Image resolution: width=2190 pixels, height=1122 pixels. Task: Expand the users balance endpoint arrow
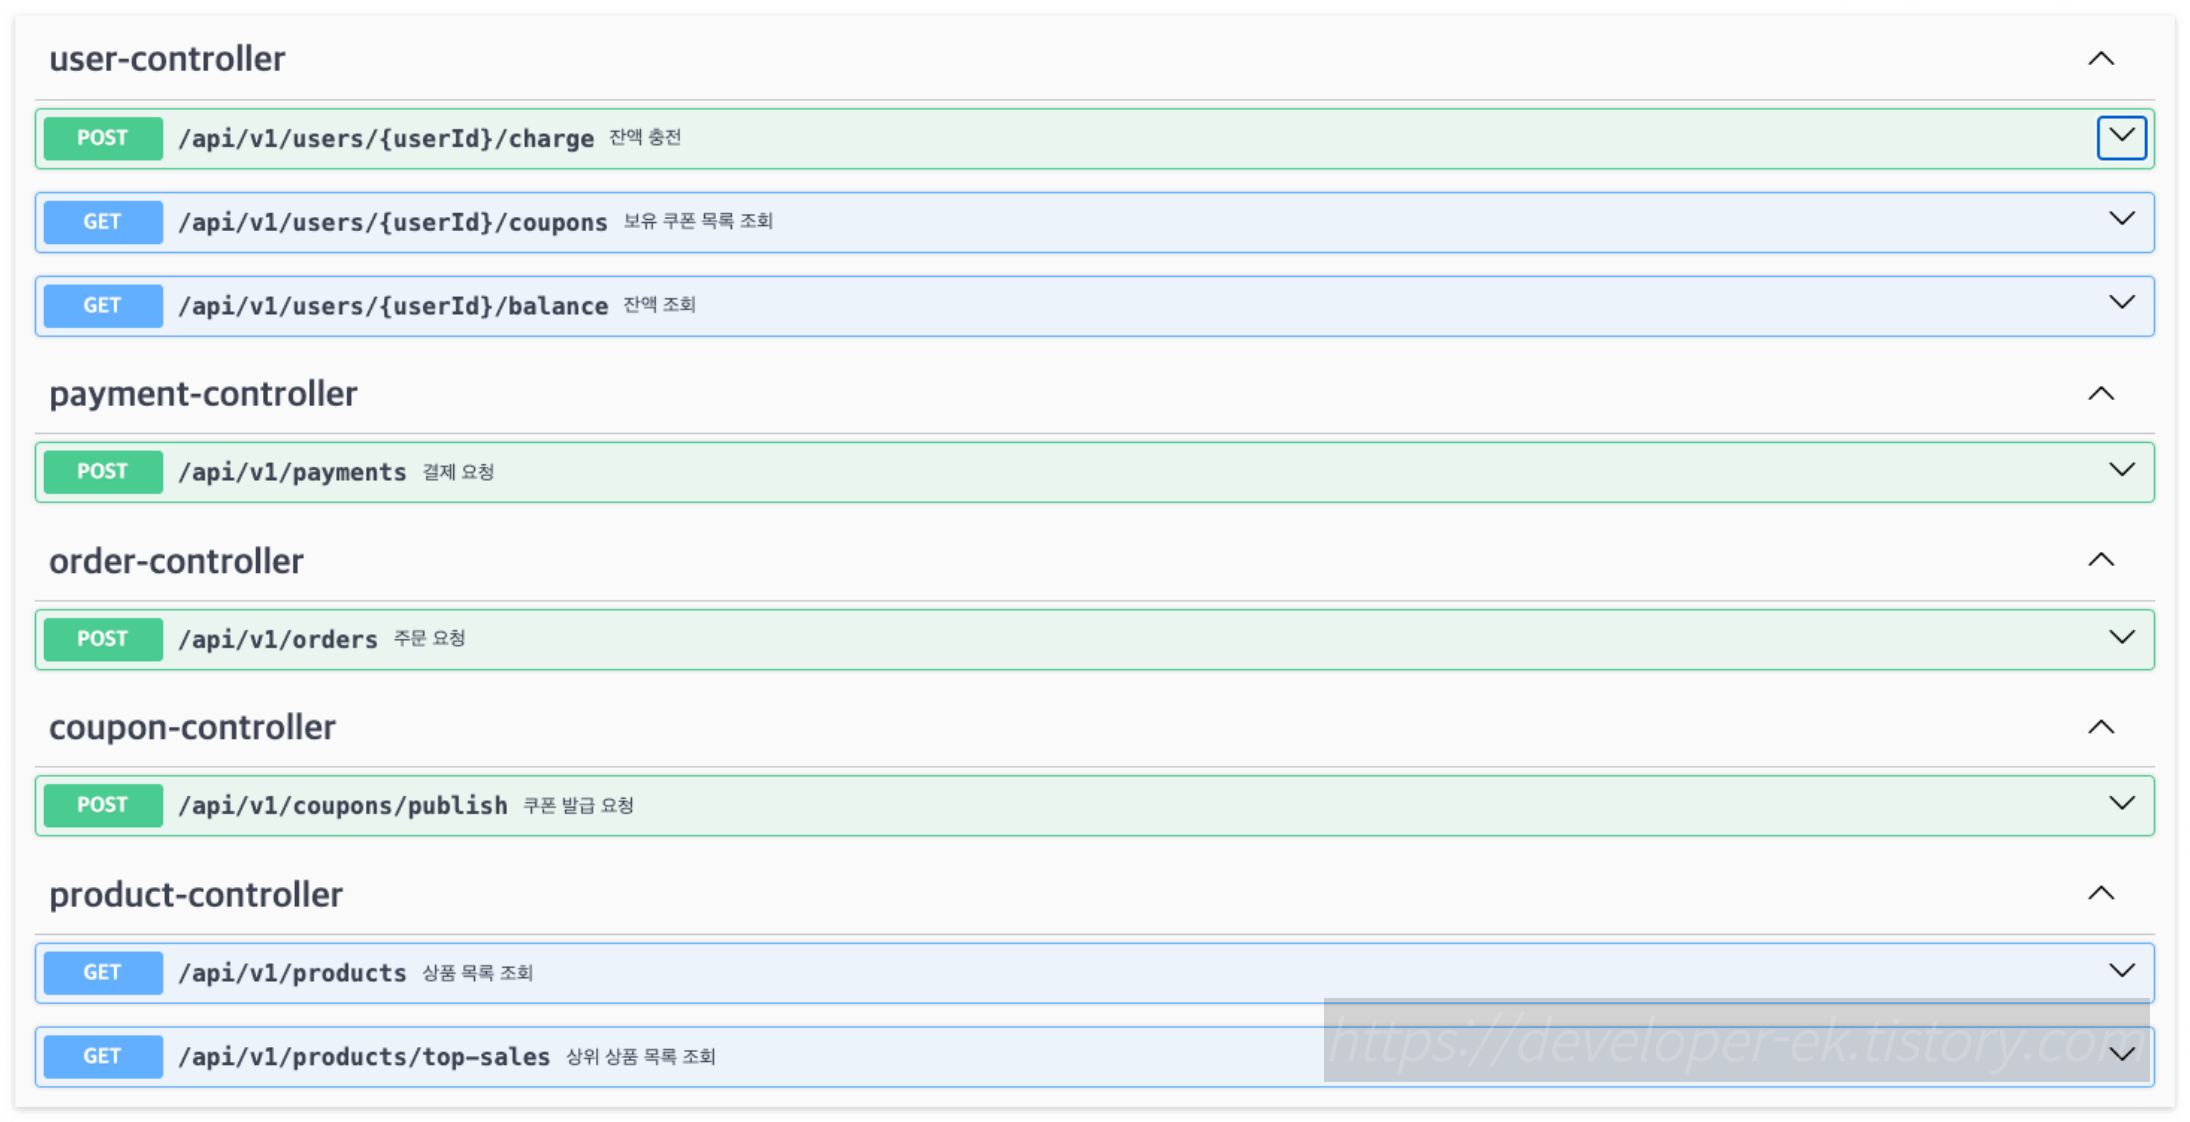[2121, 304]
